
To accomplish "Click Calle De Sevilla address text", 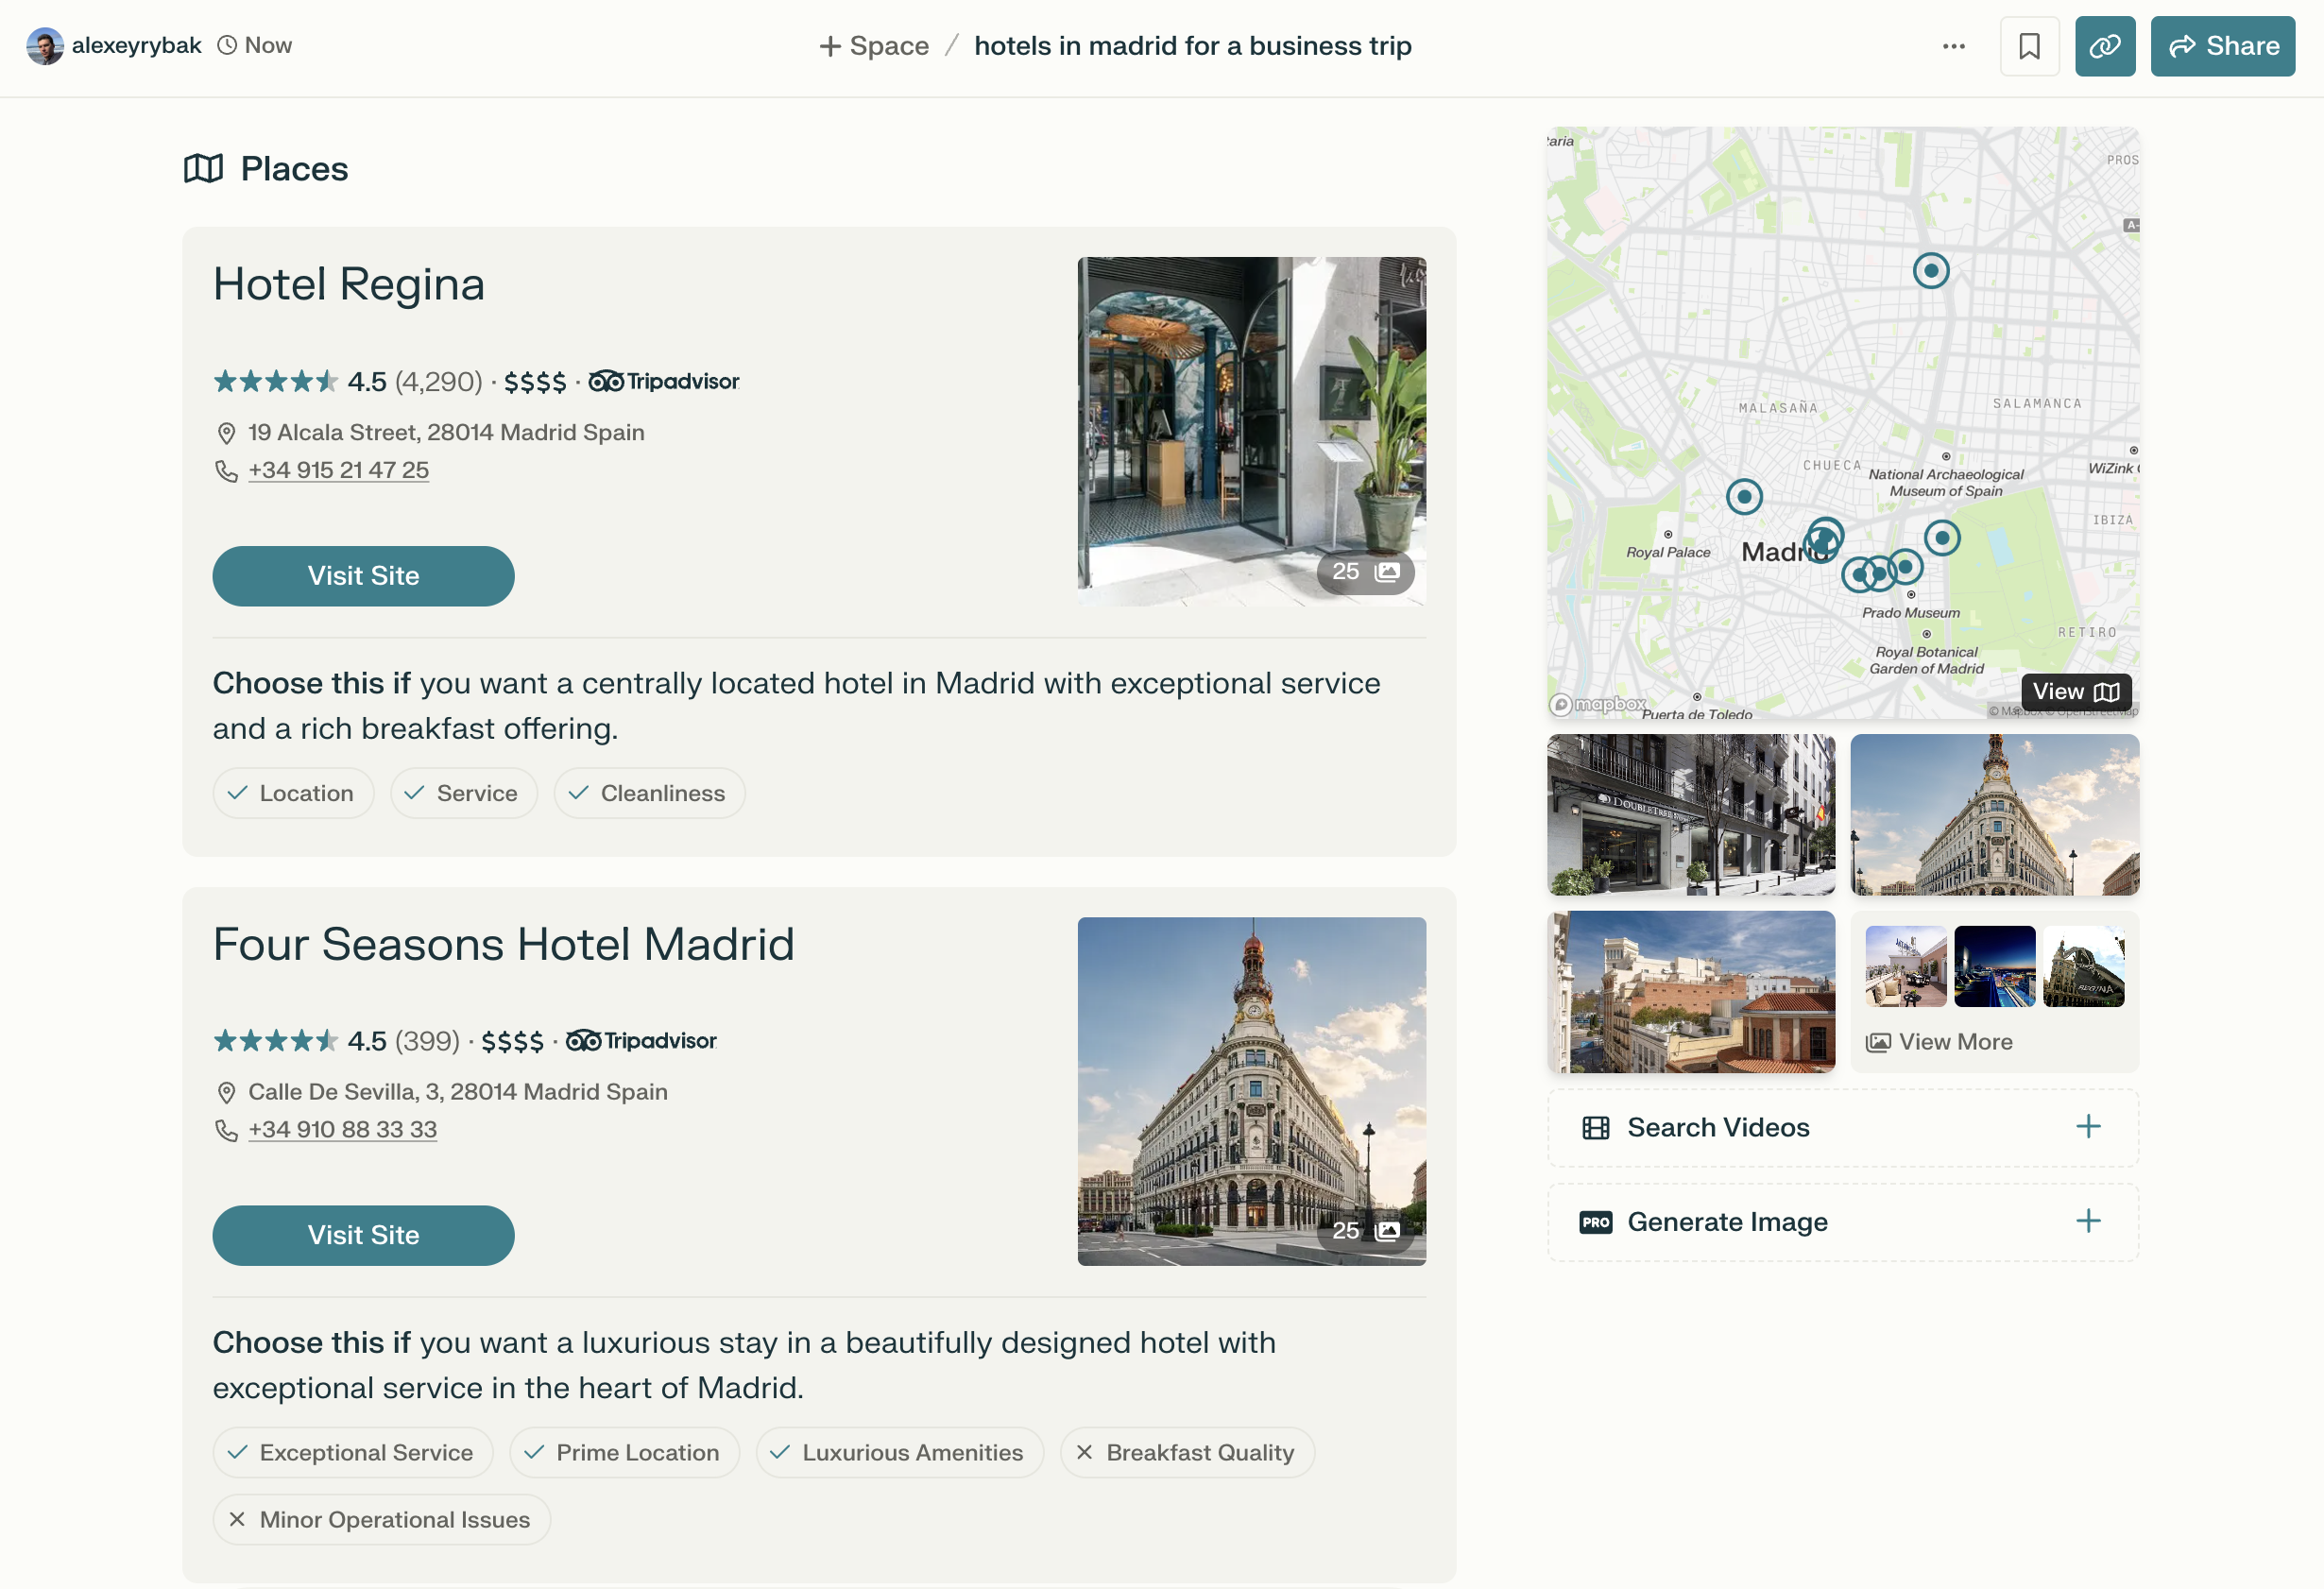I will coord(458,1091).
